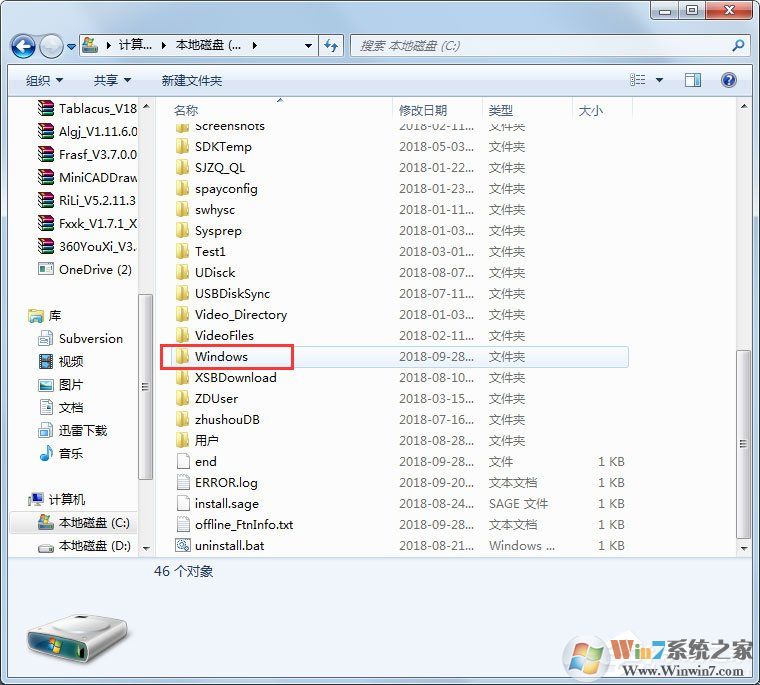Select Tablacus_V18 archive in sidebar
The height and width of the screenshot is (685, 760).
pyautogui.click(x=87, y=108)
